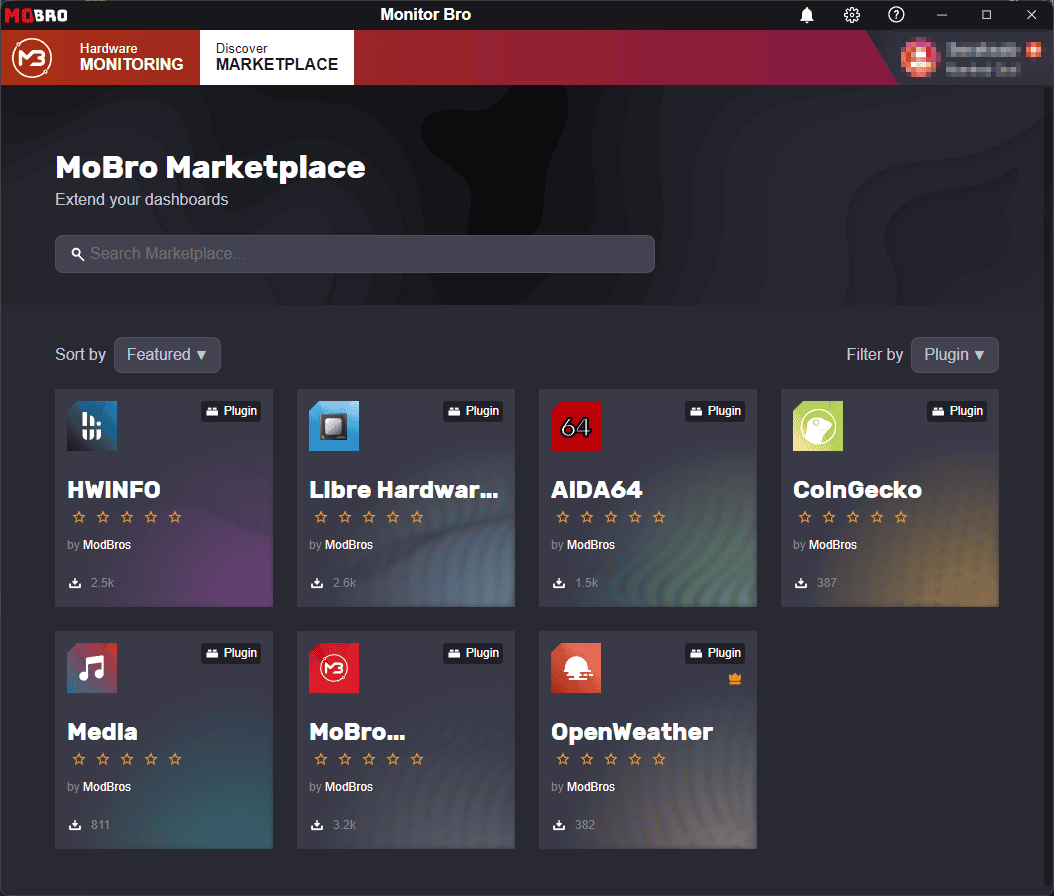This screenshot has width=1054, height=896.
Task: Click the MoBro Marketplace heading
Action: pyautogui.click(x=210, y=167)
